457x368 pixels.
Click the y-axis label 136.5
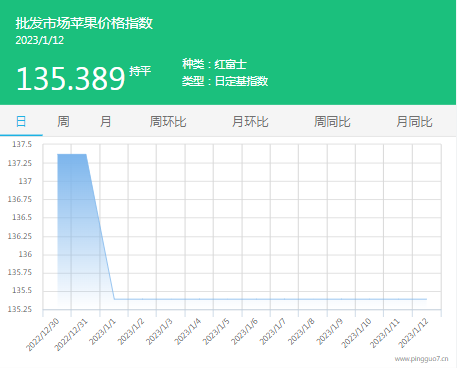[x=22, y=217]
